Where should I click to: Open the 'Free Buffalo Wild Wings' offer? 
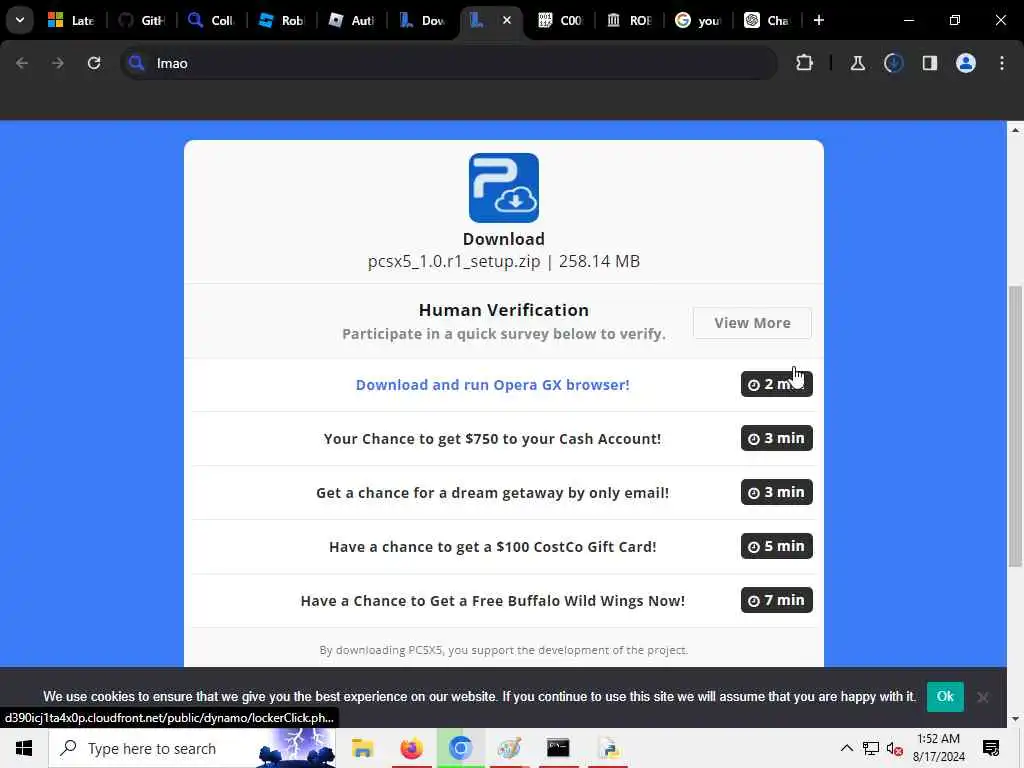pyautogui.click(x=492, y=601)
